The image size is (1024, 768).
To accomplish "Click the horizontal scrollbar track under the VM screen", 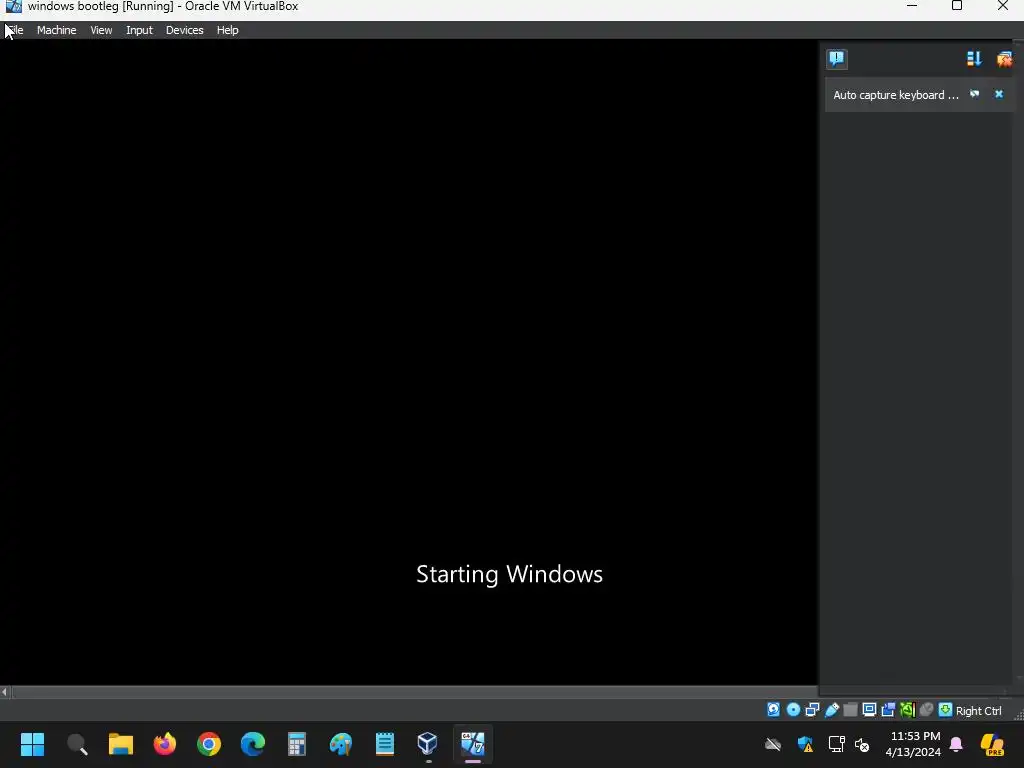I will tap(414, 692).
